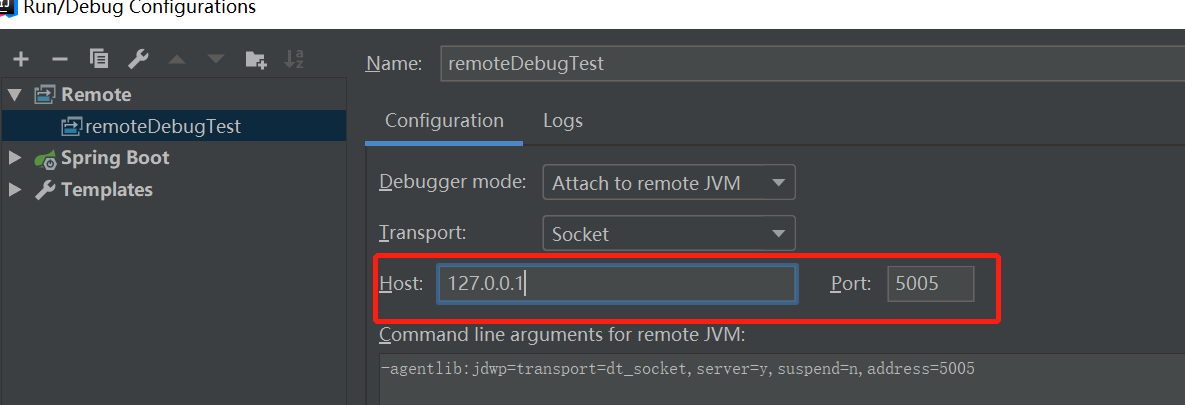Expand the Spring Boot node
Viewport: 1185px width, 405px height.
pos(14,158)
